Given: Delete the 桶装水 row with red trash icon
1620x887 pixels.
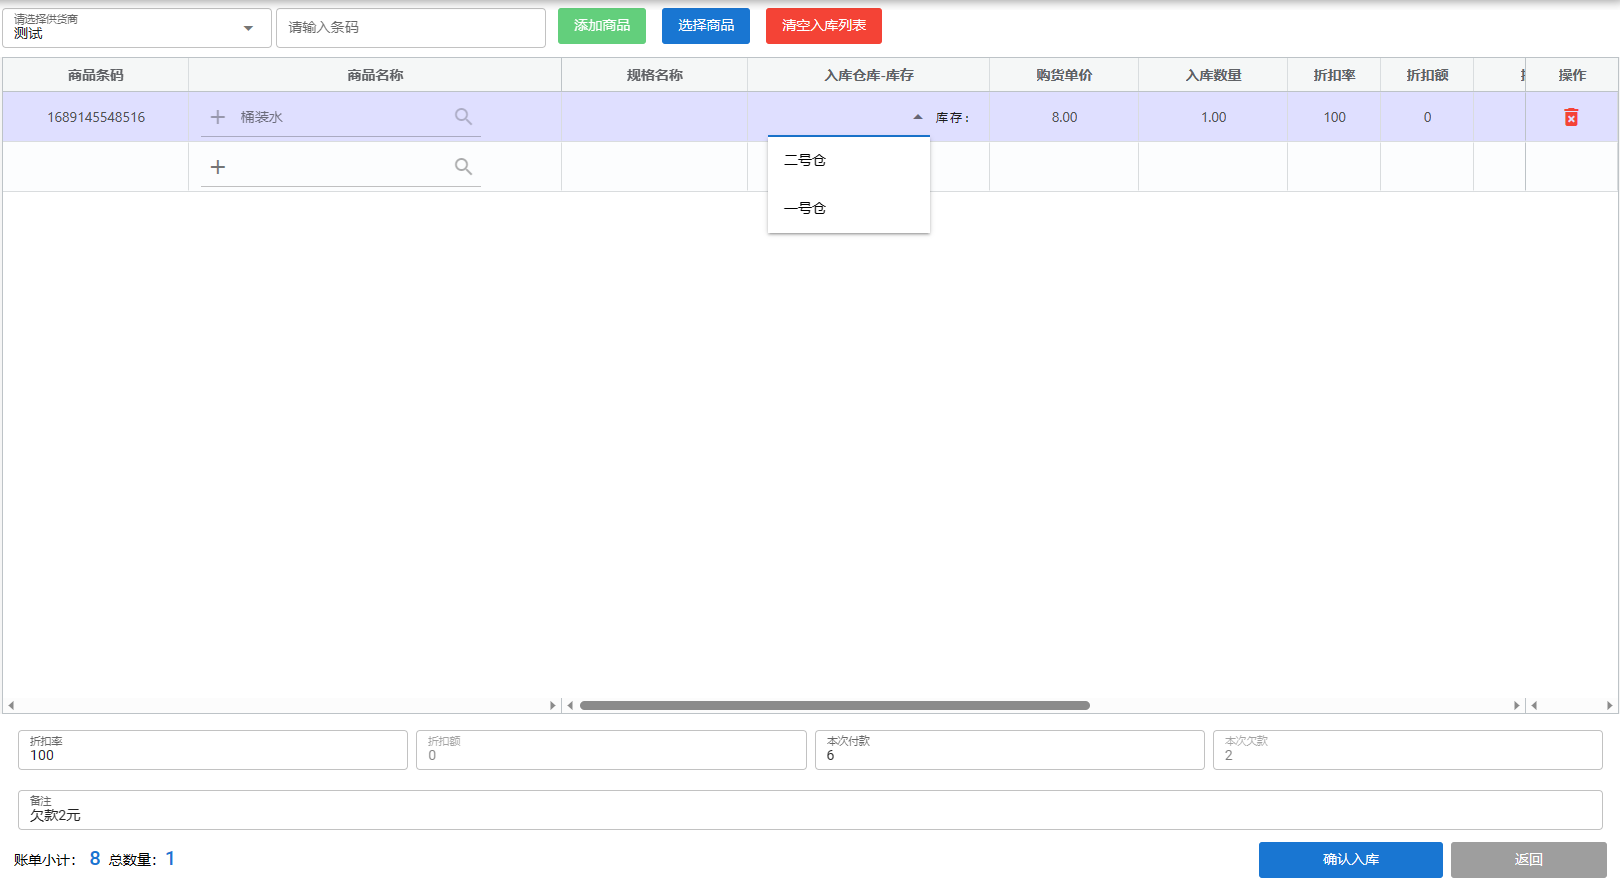Looking at the screenshot, I should (x=1571, y=117).
